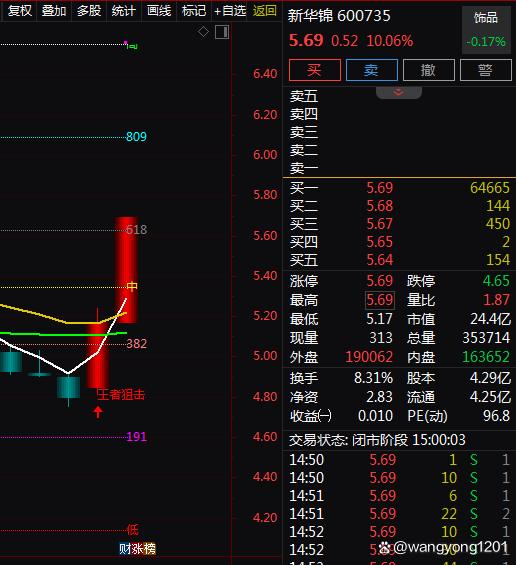Image resolution: width=516 pixels, height=565 pixels.
Task: Select the 画线 drawing tool
Action: pyautogui.click(x=159, y=10)
